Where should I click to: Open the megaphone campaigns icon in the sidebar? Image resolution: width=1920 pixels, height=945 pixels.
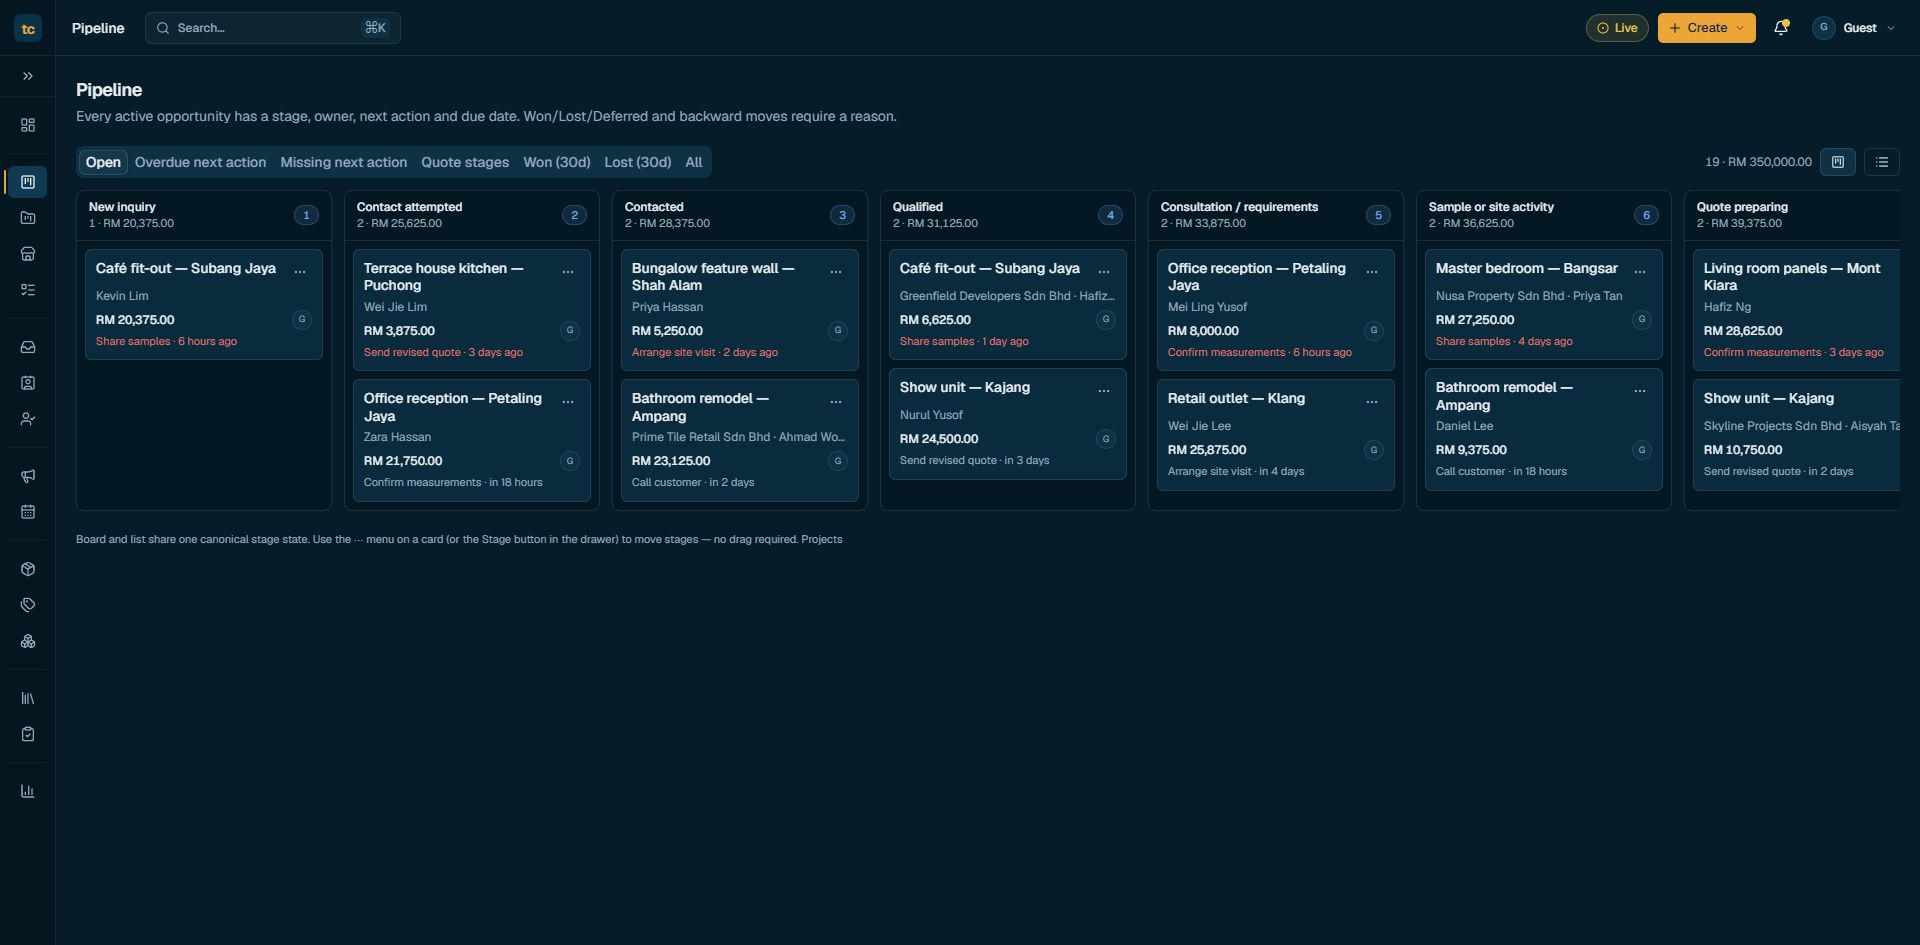coord(28,476)
